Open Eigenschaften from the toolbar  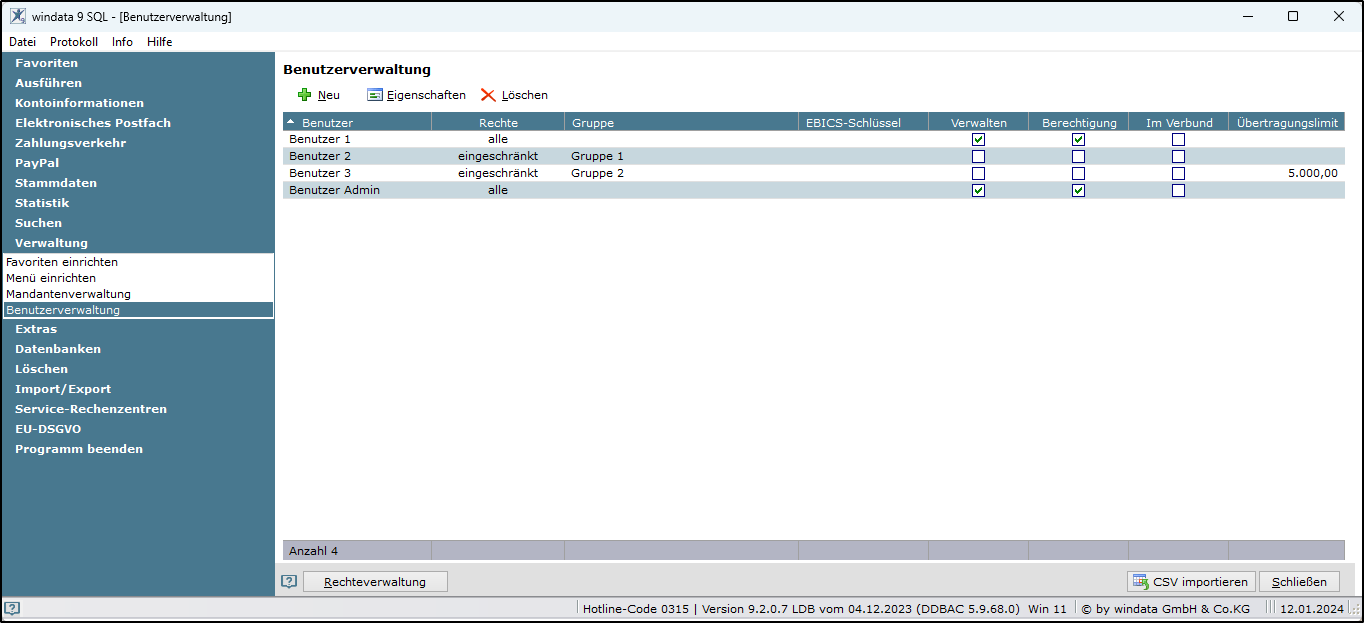click(416, 95)
